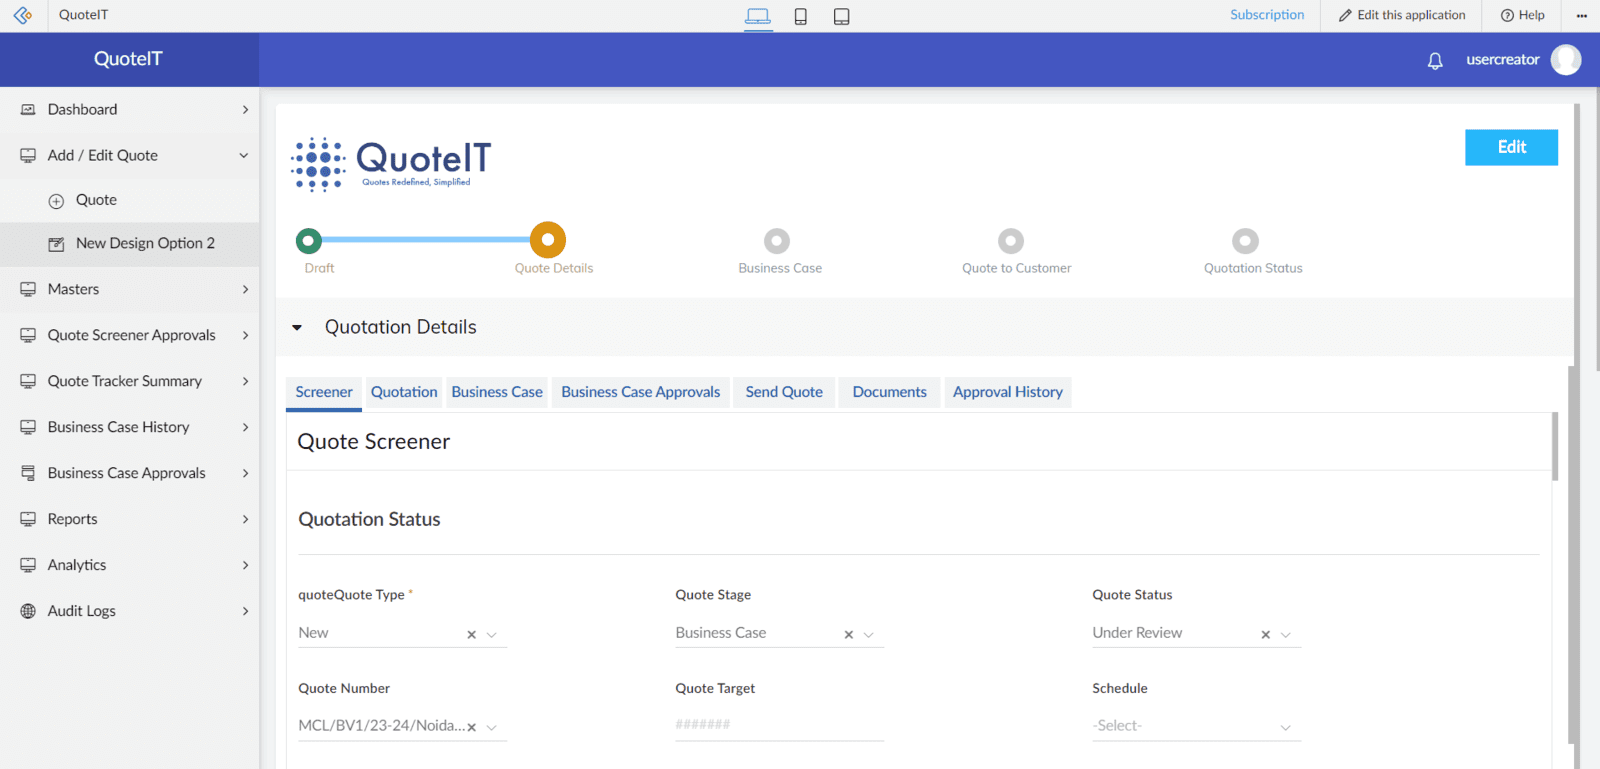Open the three-dots more options menu
The image size is (1600, 769).
coord(1582,15)
